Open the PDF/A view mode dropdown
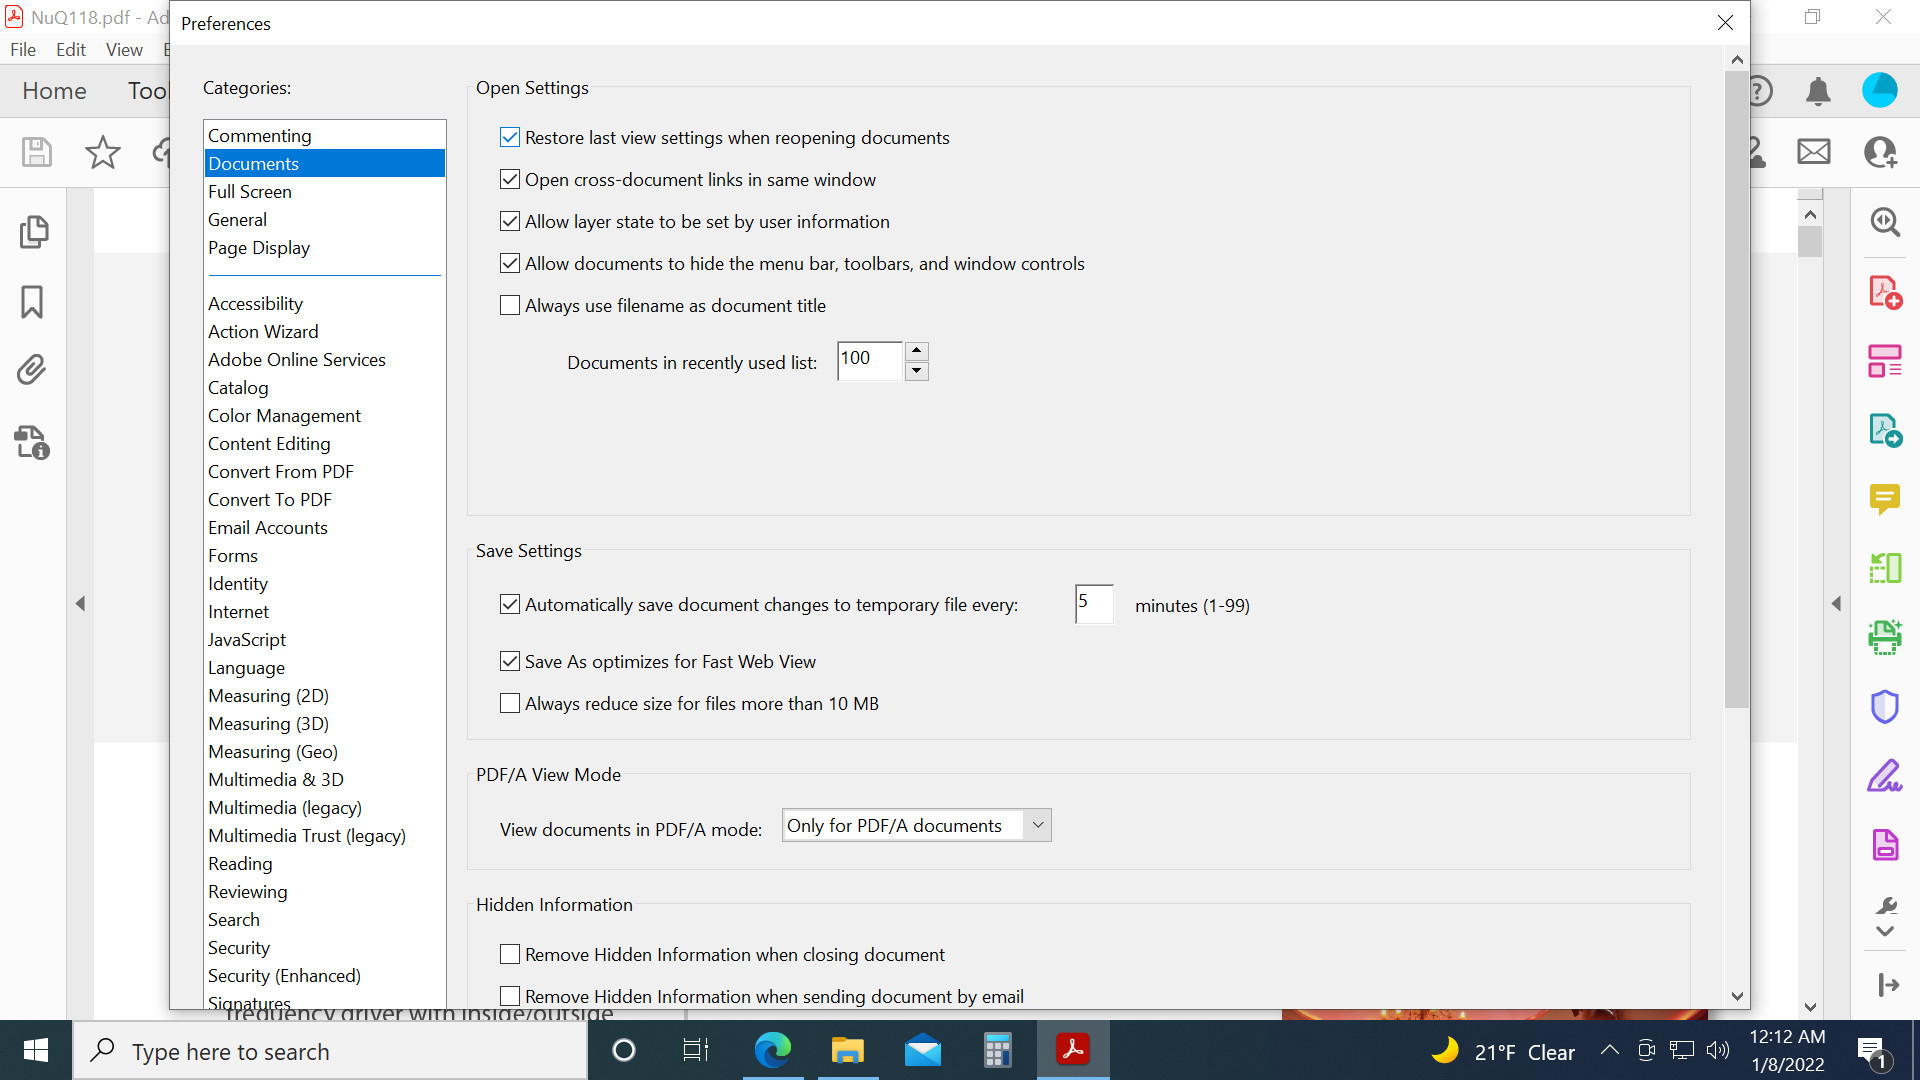 [1037, 825]
